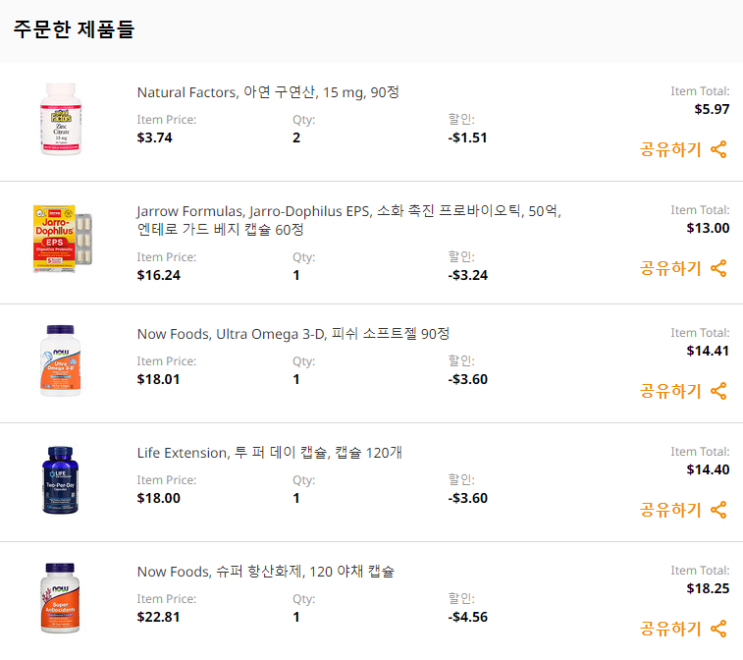Click share icon for Ultra Omega 3-D item
The width and height of the screenshot is (743, 660).
pyautogui.click(x=718, y=391)
